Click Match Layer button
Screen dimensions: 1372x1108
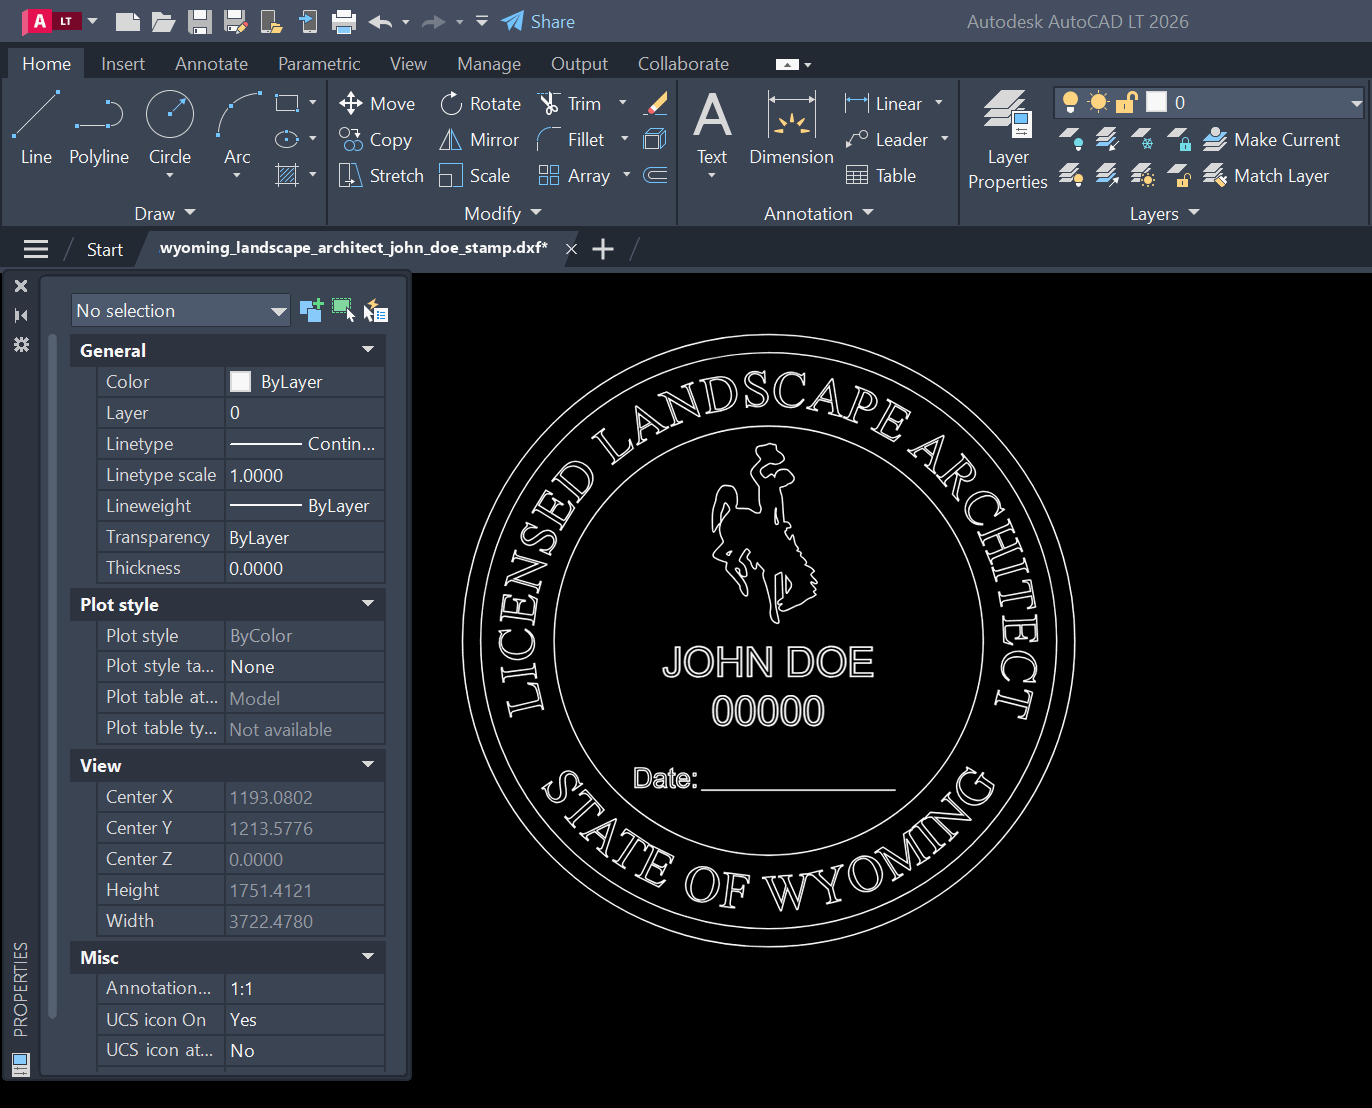(1266, 176)
